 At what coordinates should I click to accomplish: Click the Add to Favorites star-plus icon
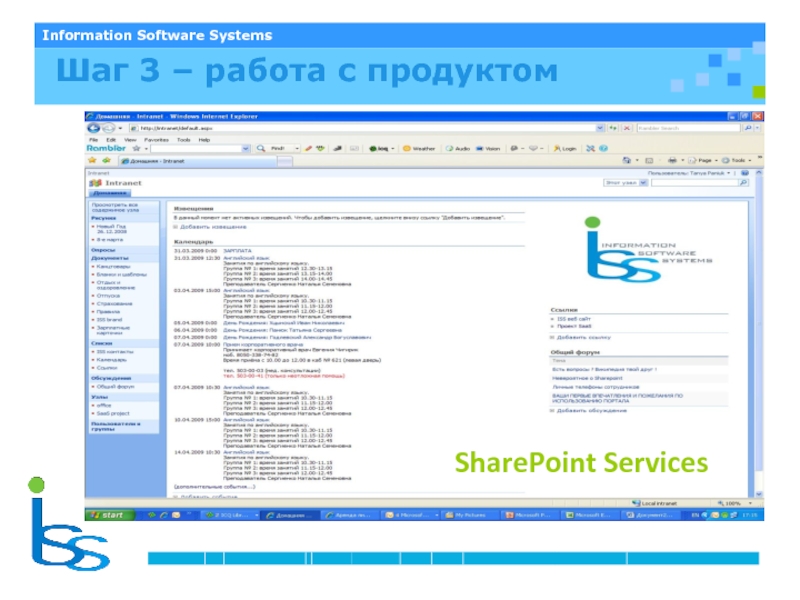coord(106,161)
